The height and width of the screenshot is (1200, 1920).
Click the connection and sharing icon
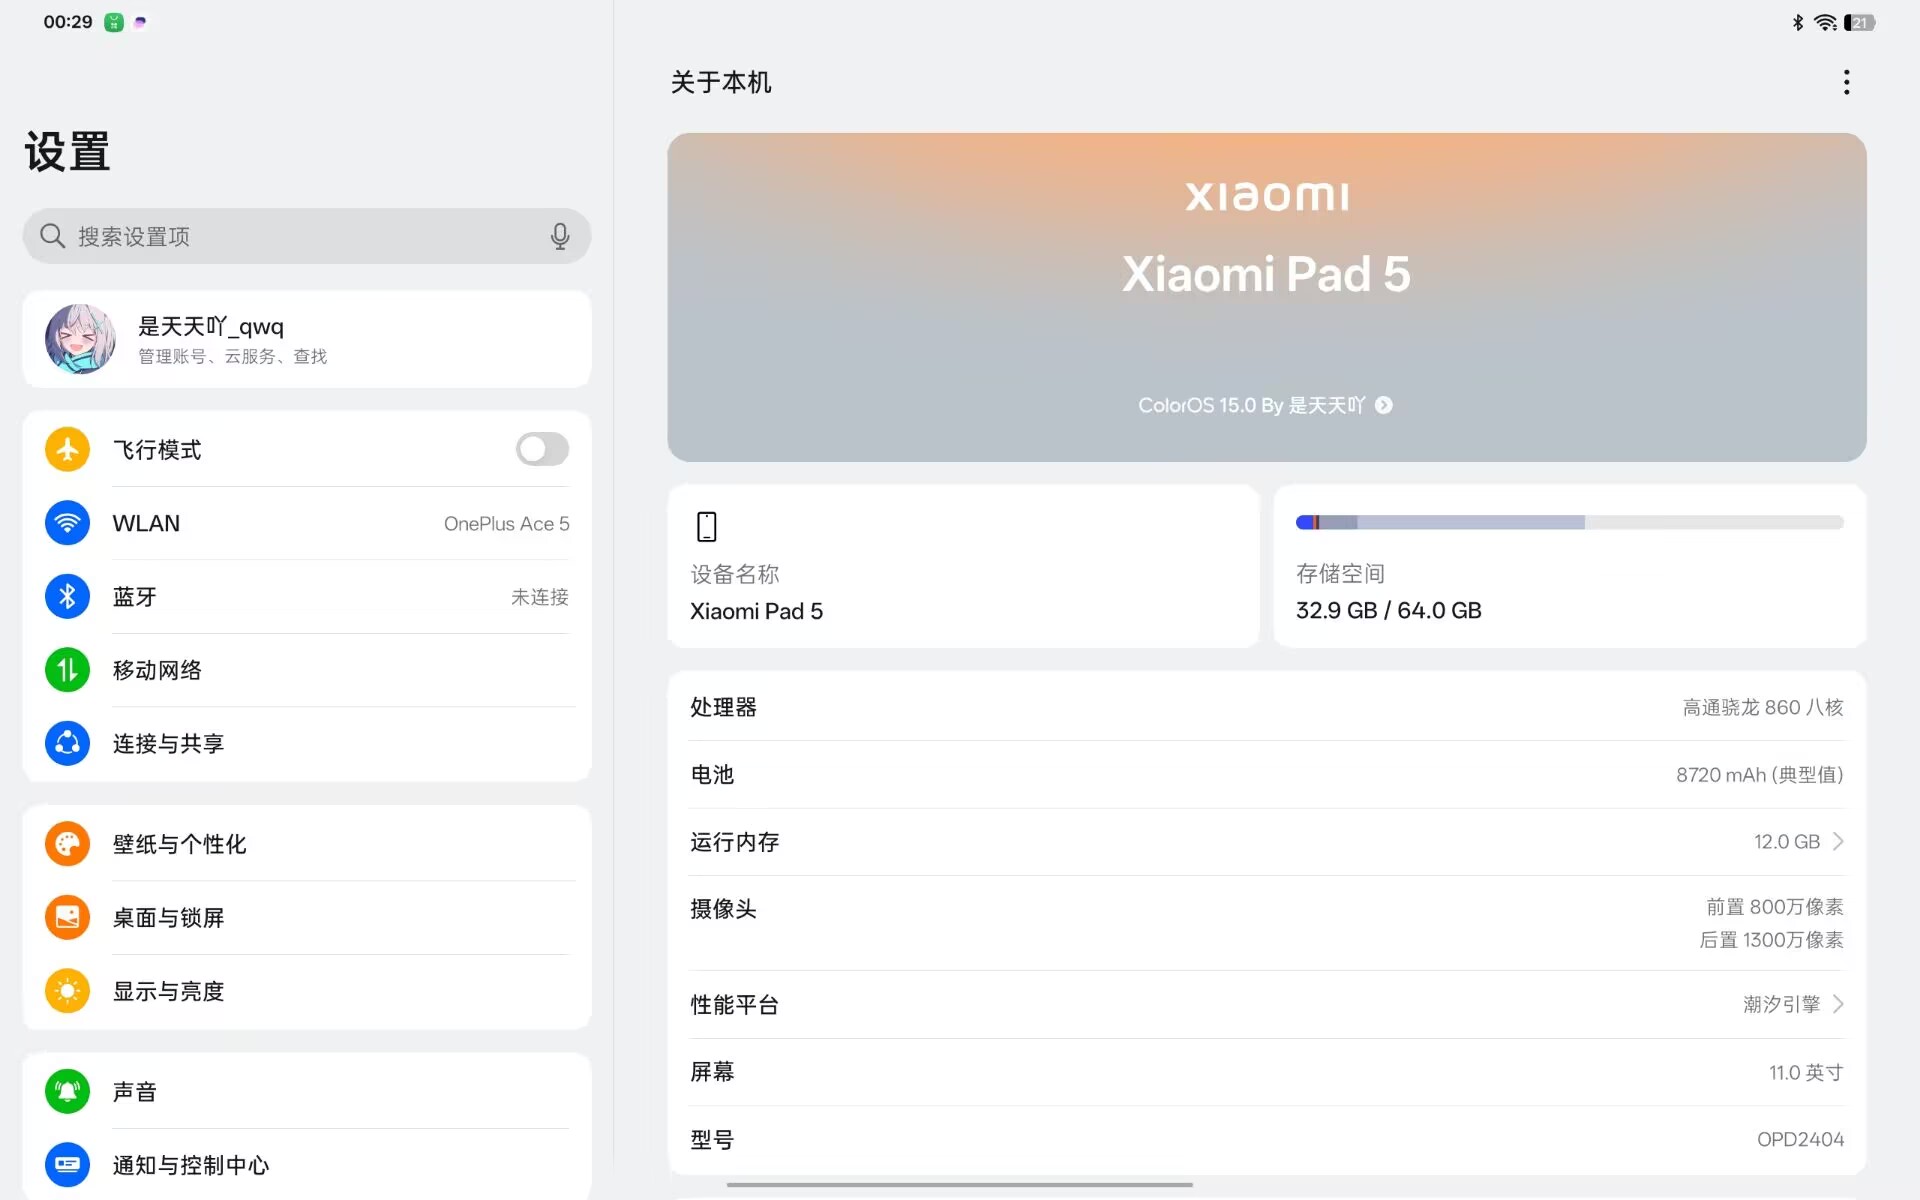tap(67, 744)
